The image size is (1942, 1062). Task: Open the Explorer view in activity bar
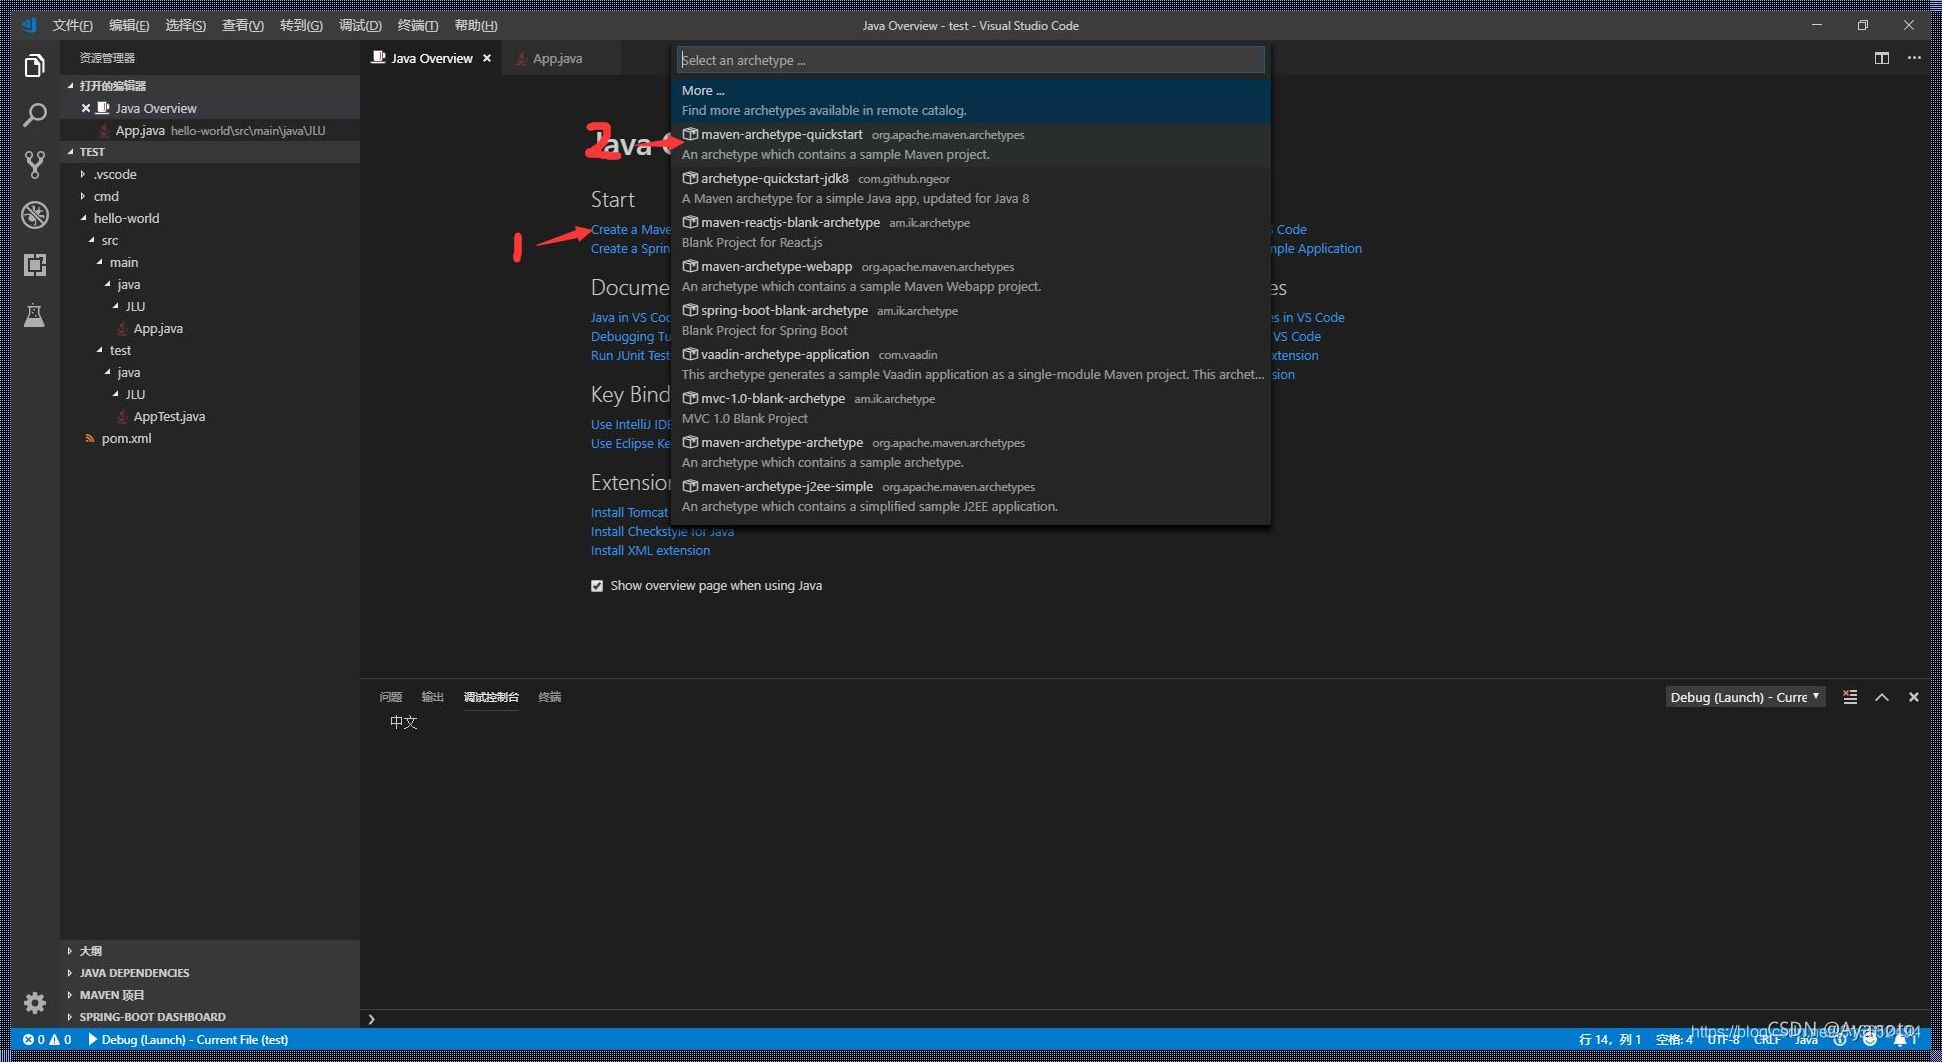tap(34, 66)
